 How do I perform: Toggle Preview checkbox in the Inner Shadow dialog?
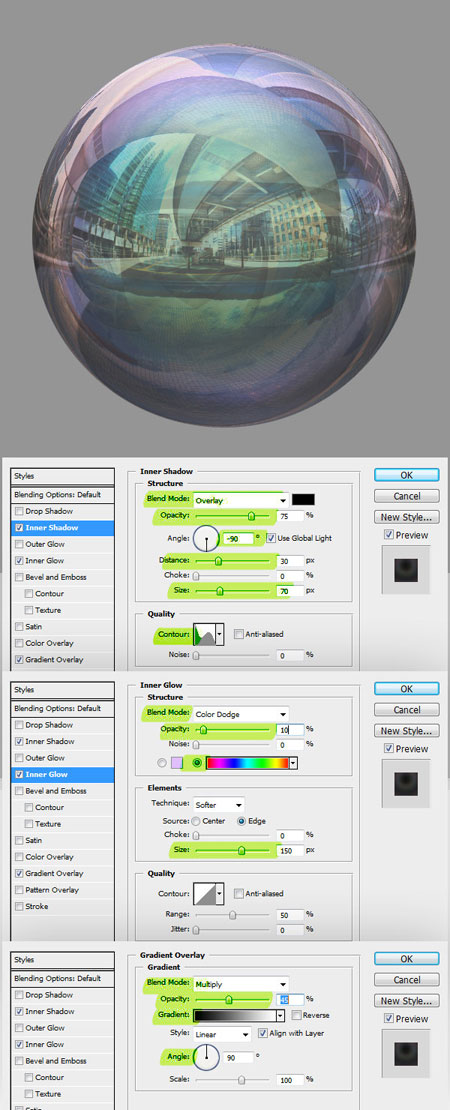[388, 535]
